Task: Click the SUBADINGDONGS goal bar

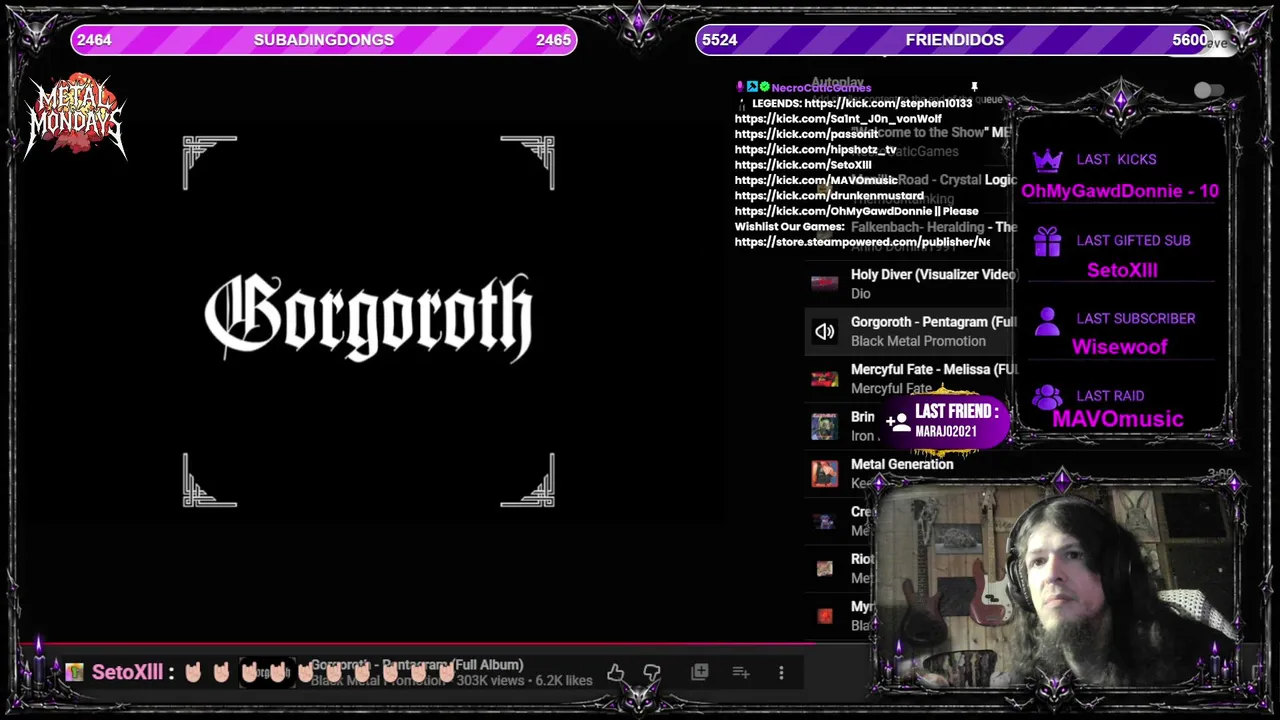Action: pos(324,40)
